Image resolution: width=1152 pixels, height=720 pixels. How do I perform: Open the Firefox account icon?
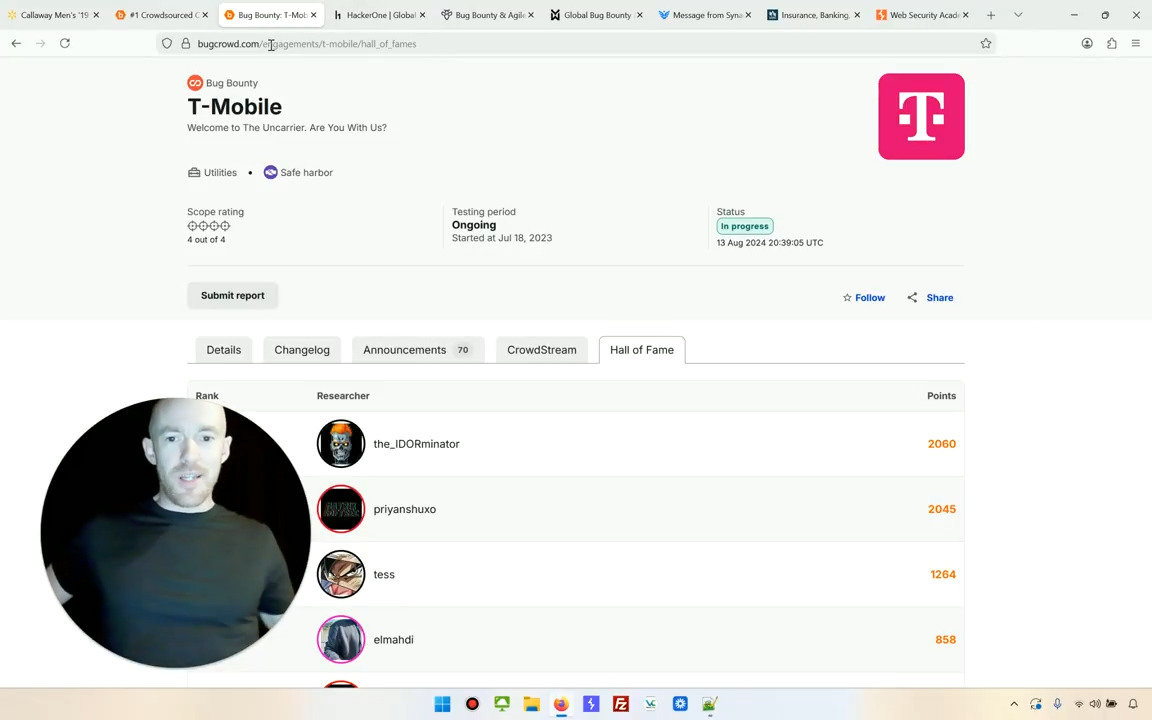(1087, 43)
